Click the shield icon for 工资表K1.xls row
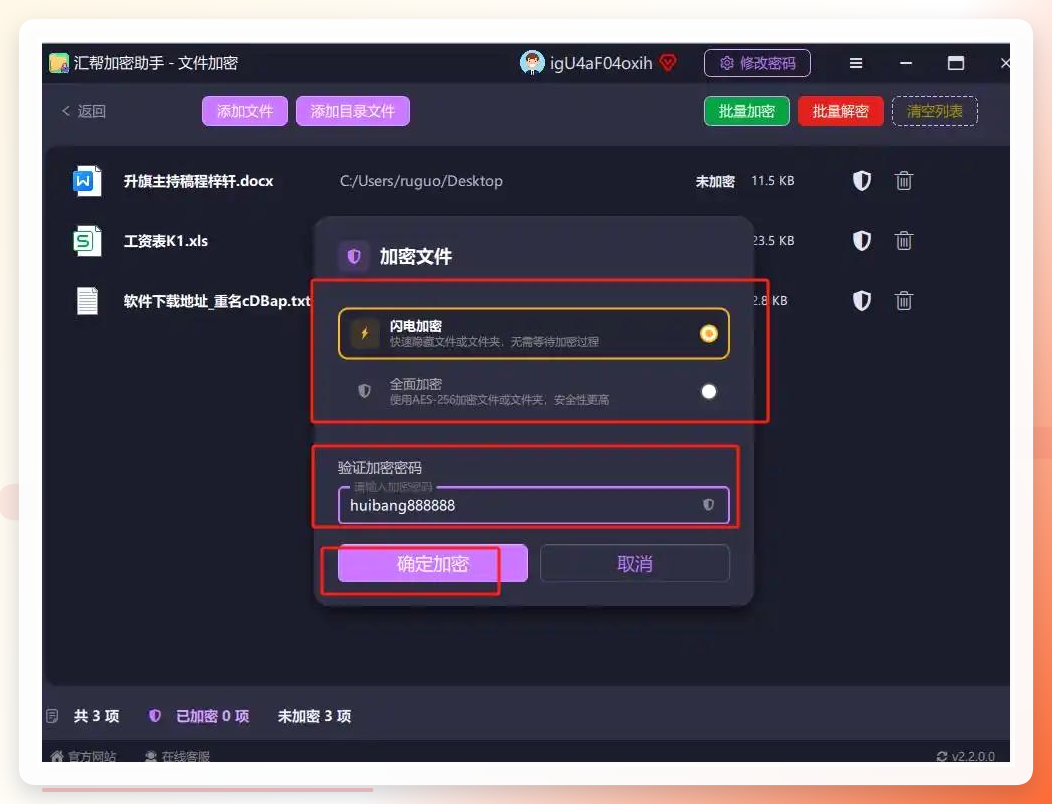This screenshot has height=804, width=1052. click(x=861, y=240)
